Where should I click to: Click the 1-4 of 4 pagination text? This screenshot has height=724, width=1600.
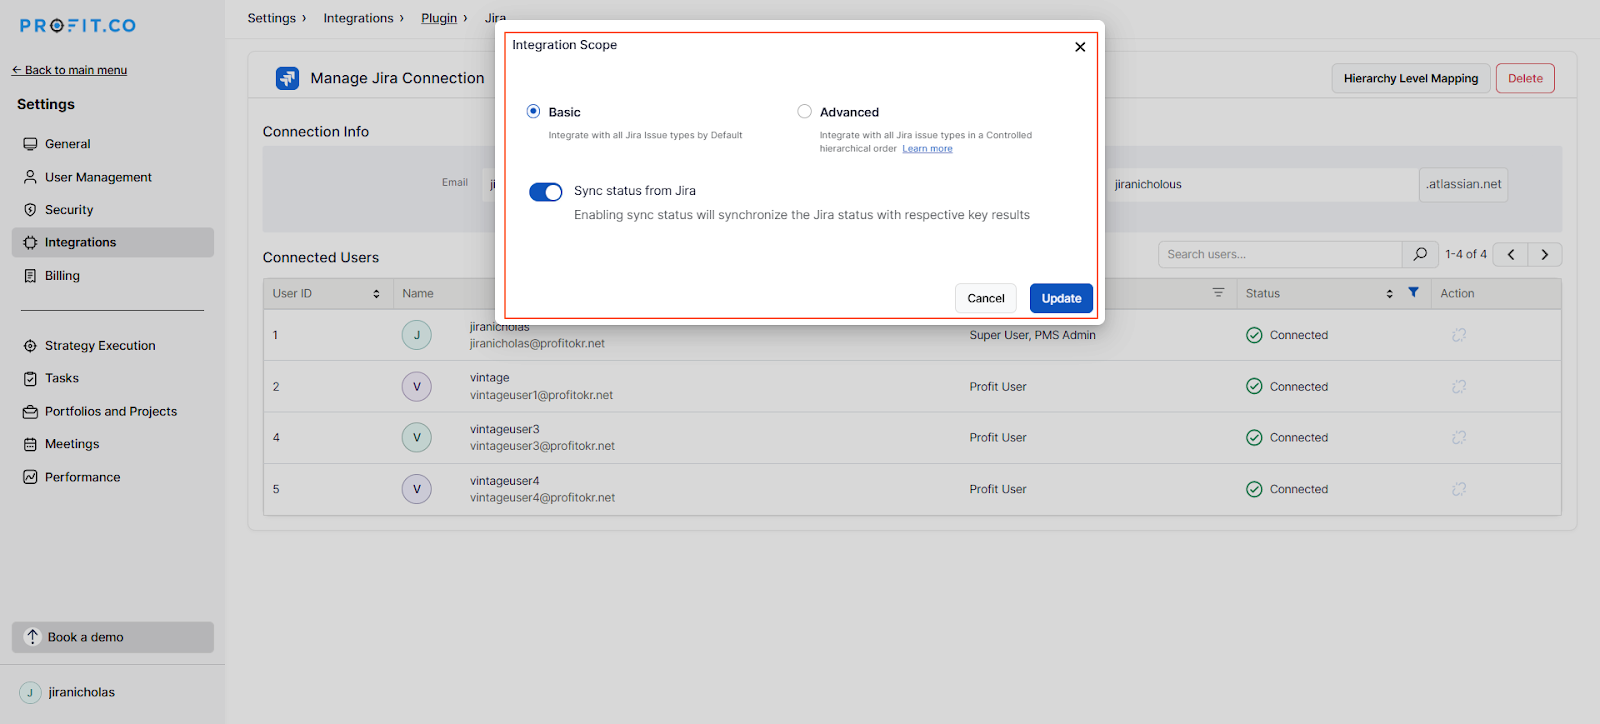(1466, 254)
